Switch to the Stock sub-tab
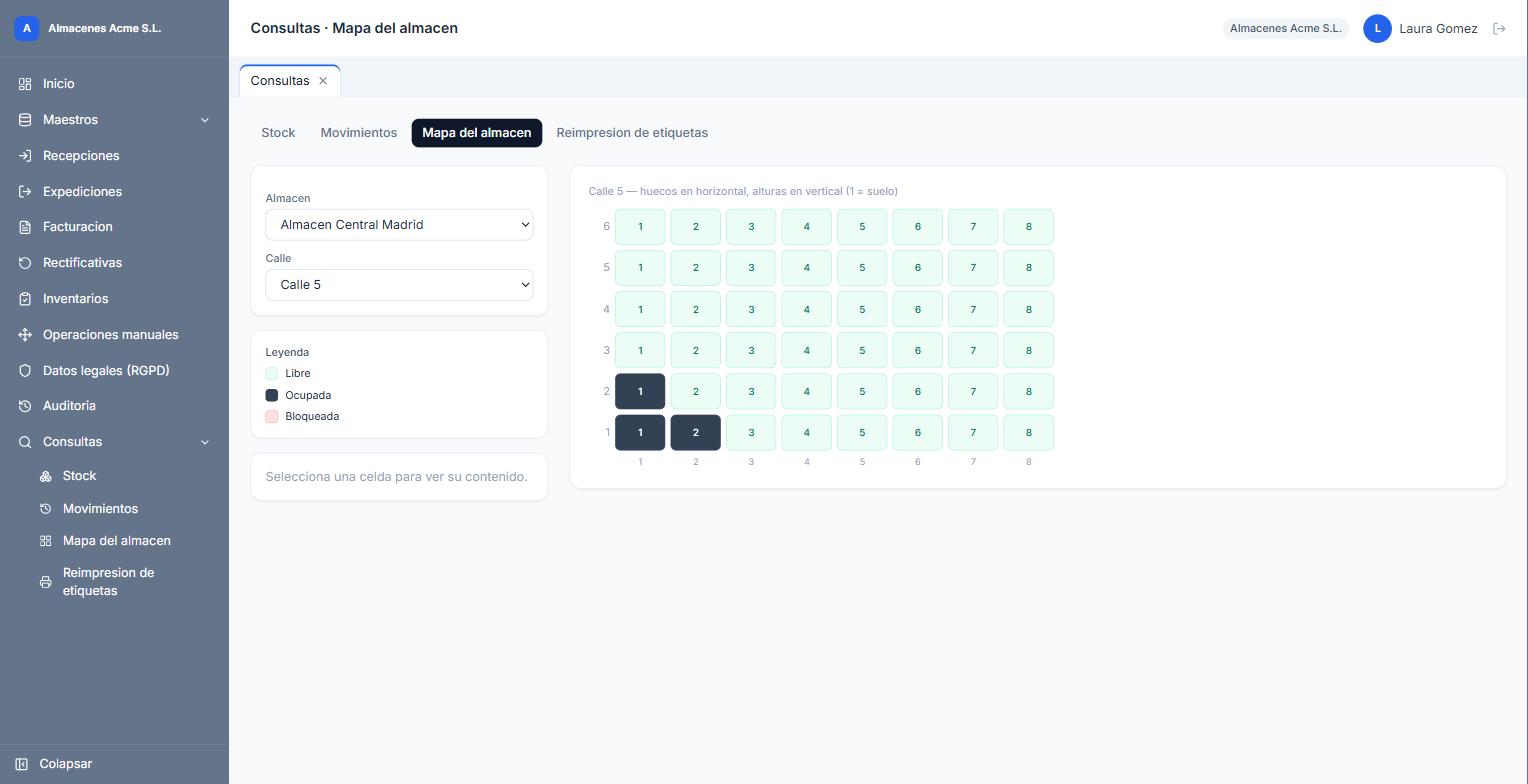 pyautogui.click(x=278, y=133)
